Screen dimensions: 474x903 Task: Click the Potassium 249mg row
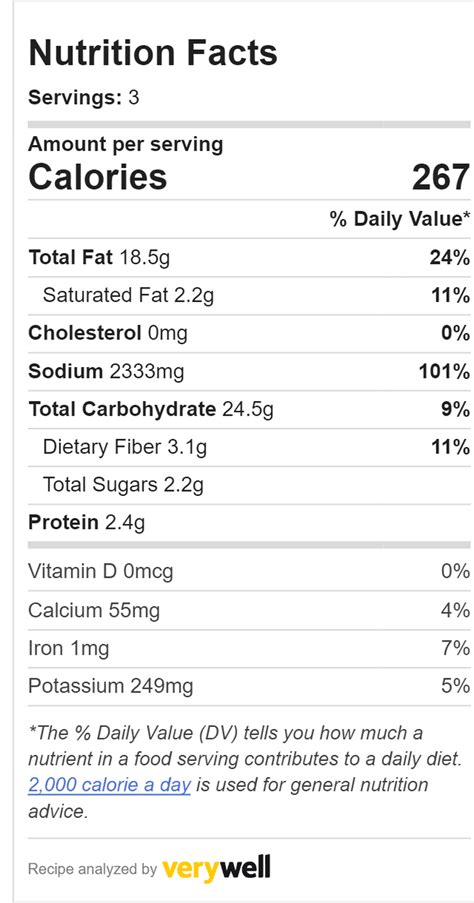249,686
